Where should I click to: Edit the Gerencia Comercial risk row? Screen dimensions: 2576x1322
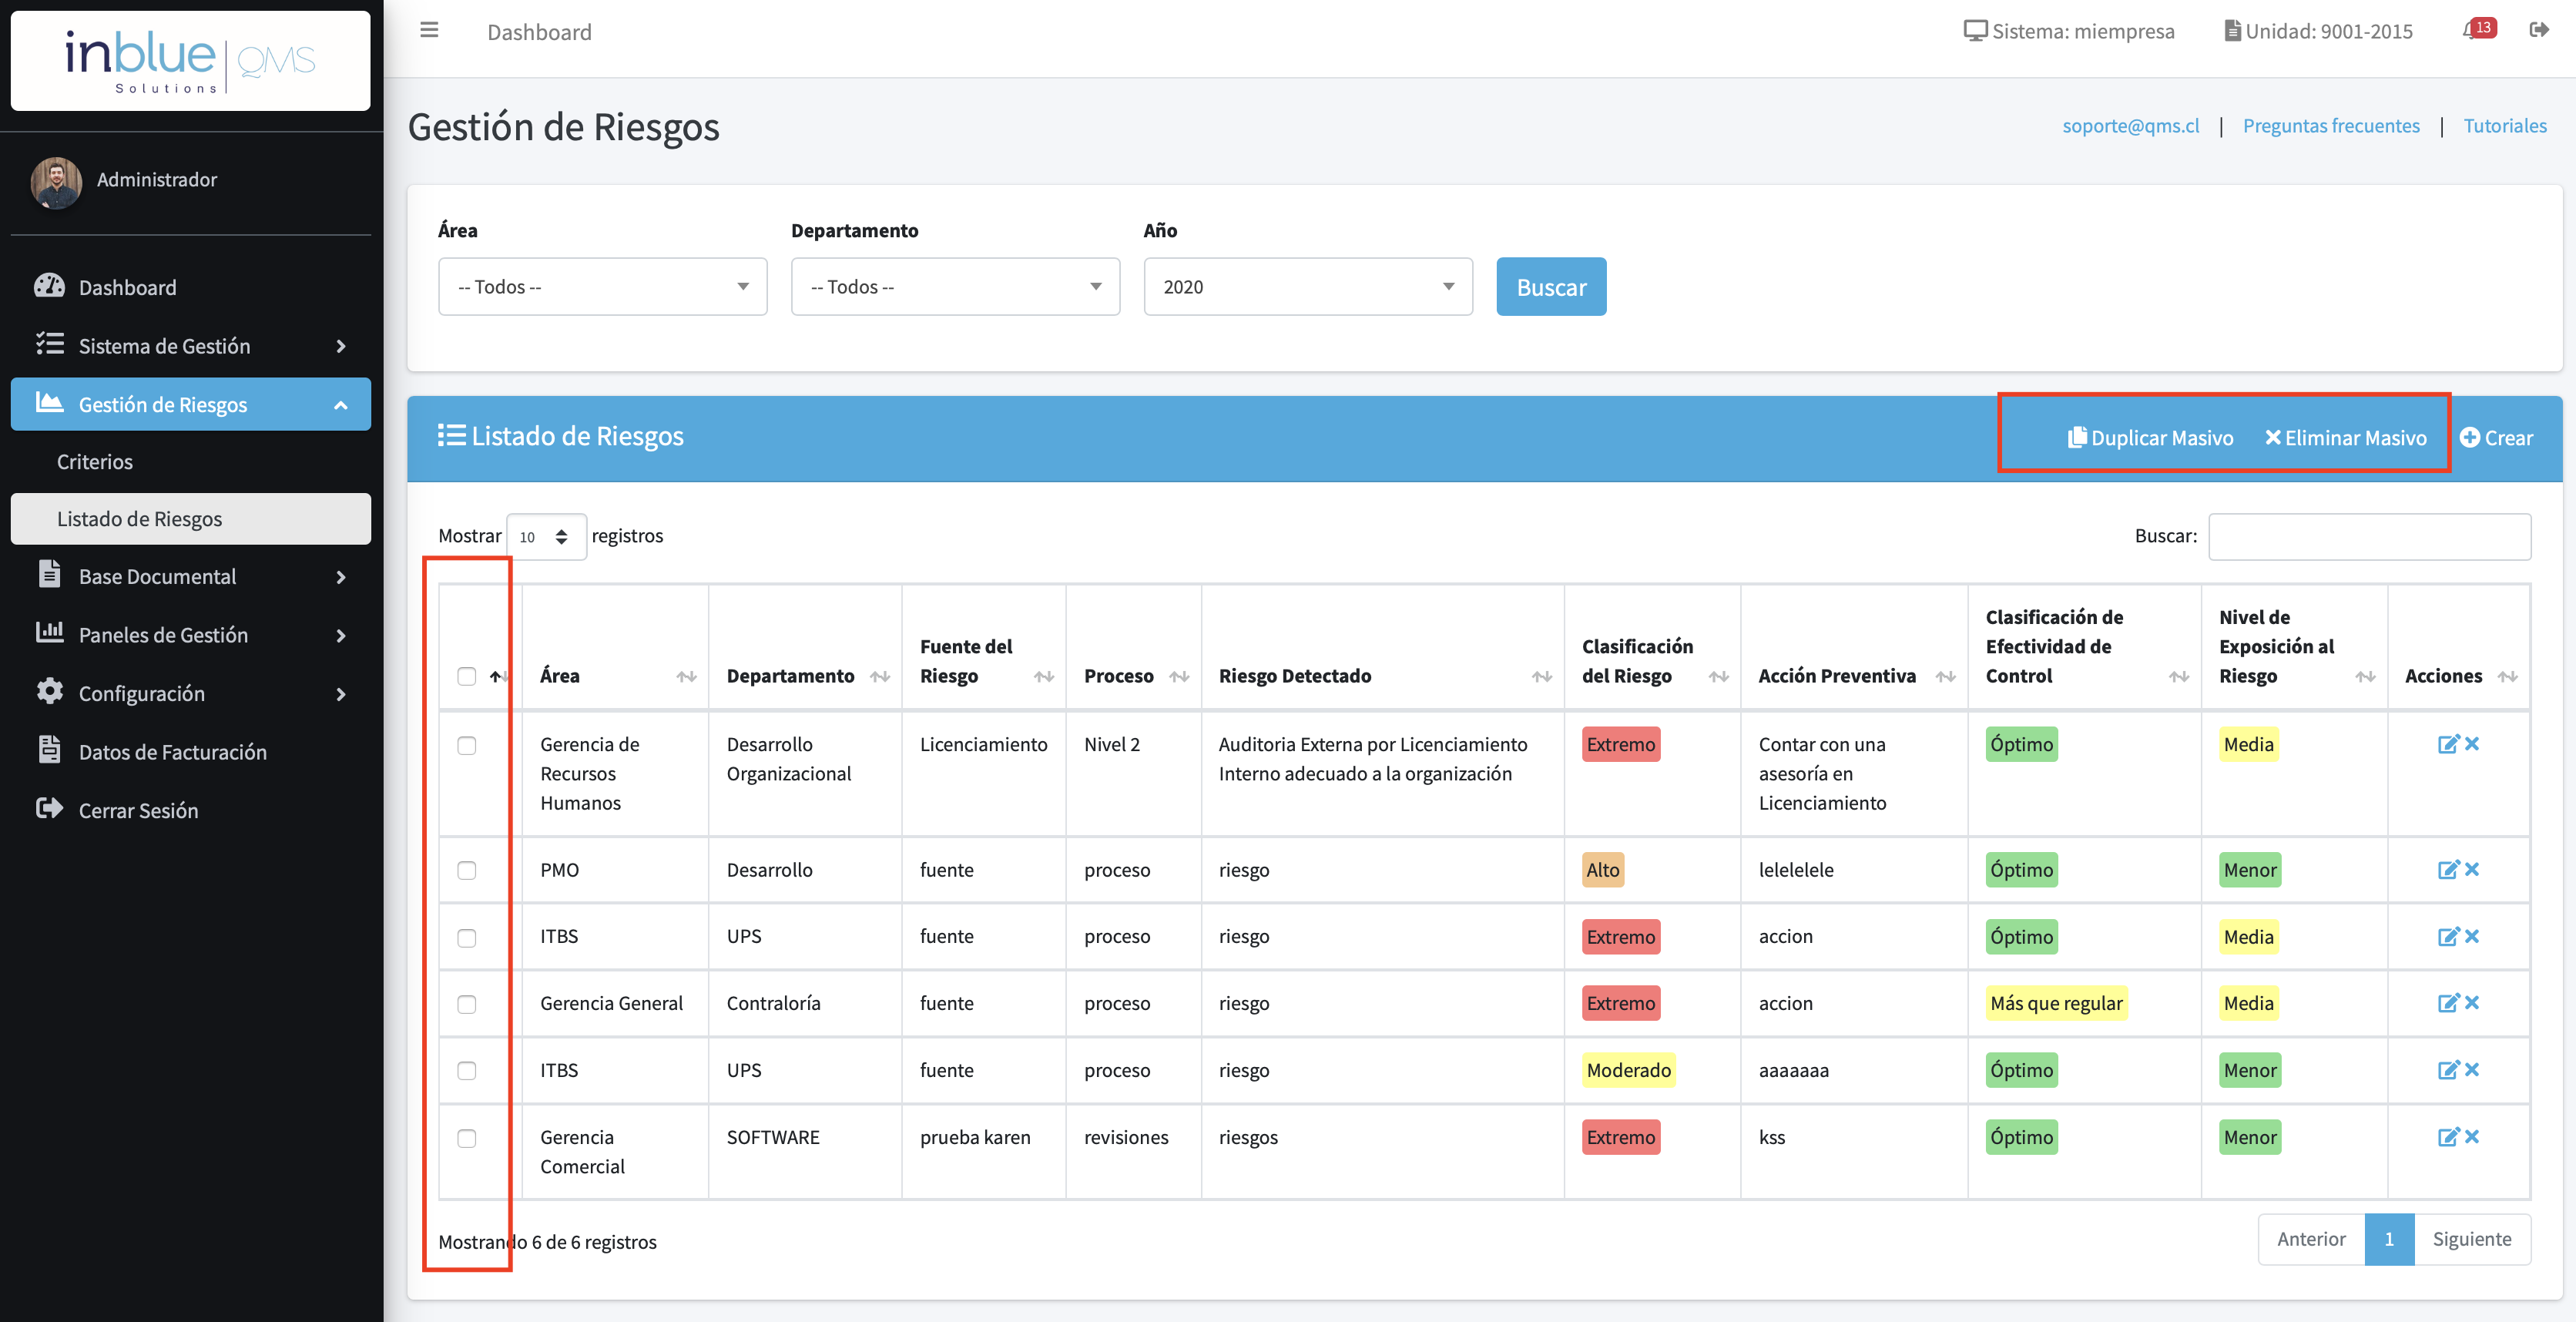[2448, 1136]
